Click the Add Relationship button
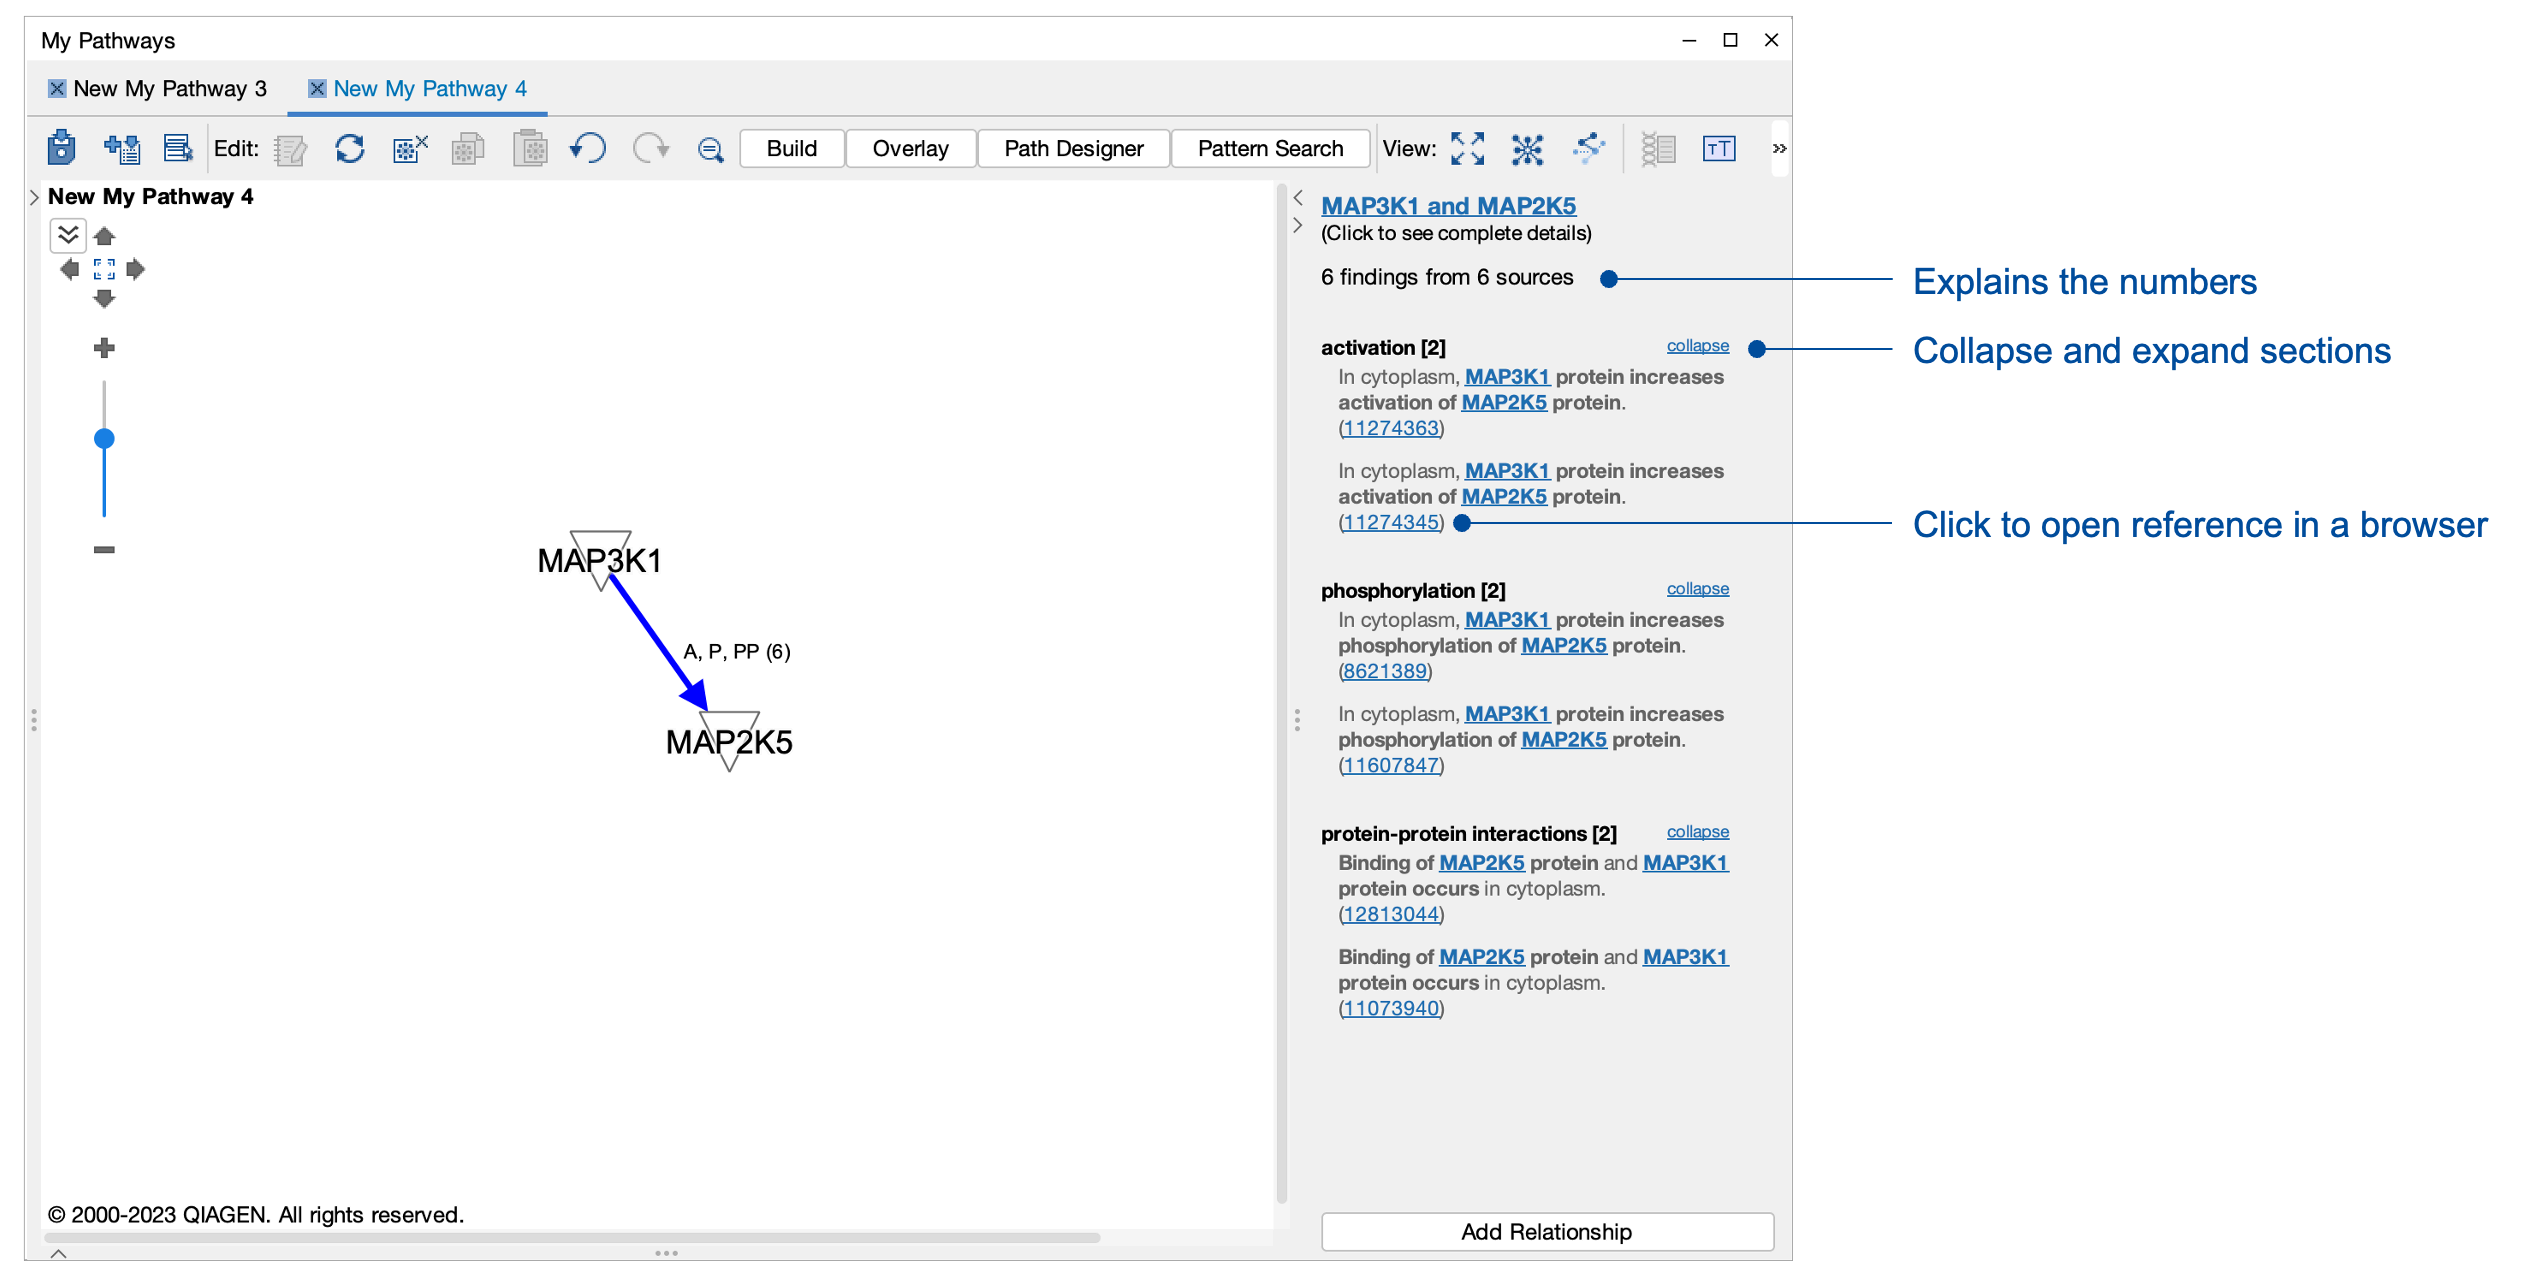The width and height of the screenshot is (2522, 1284). click(1546, 1231)
